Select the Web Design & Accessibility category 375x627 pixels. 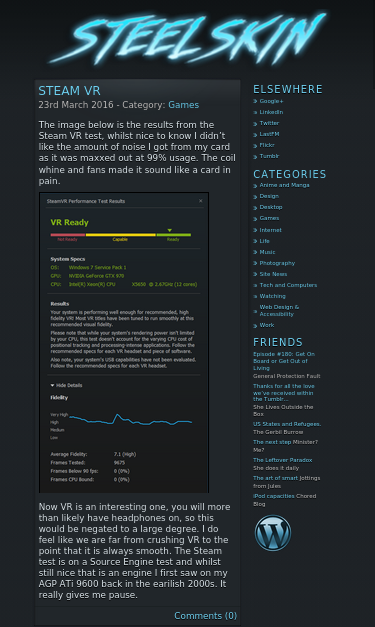279,311
